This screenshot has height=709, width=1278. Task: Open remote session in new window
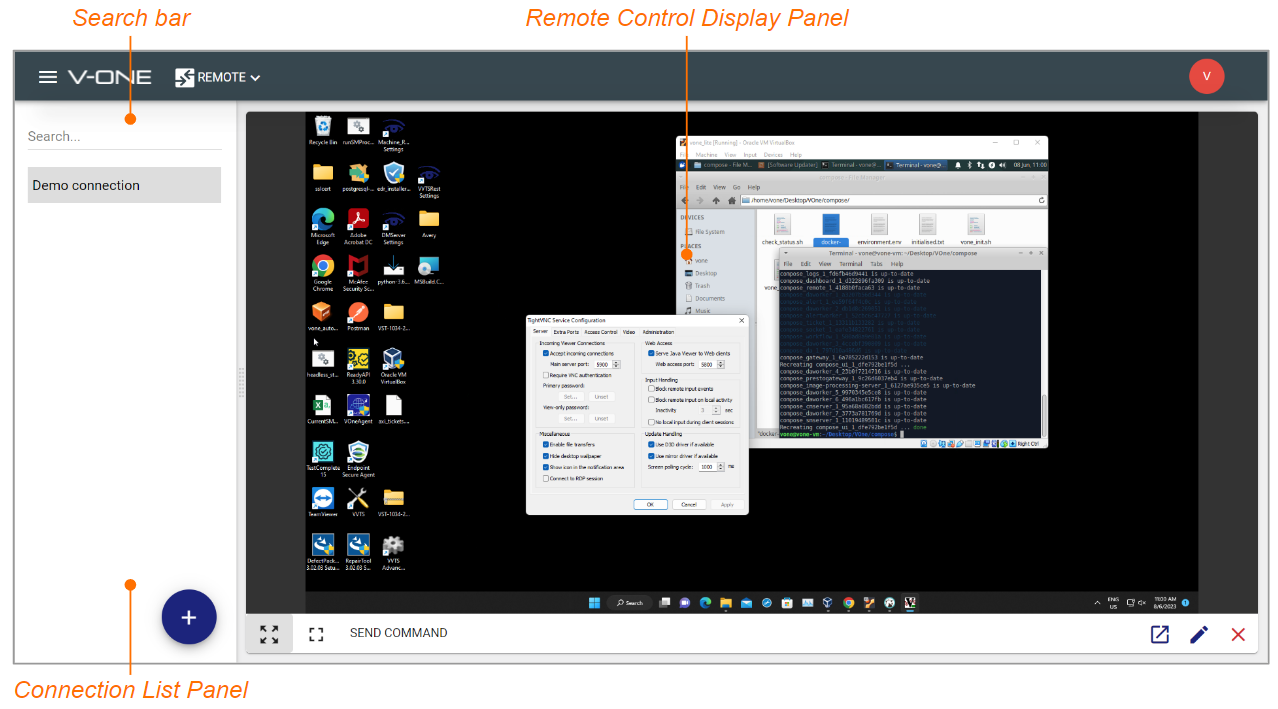(x=1160, y=634)
